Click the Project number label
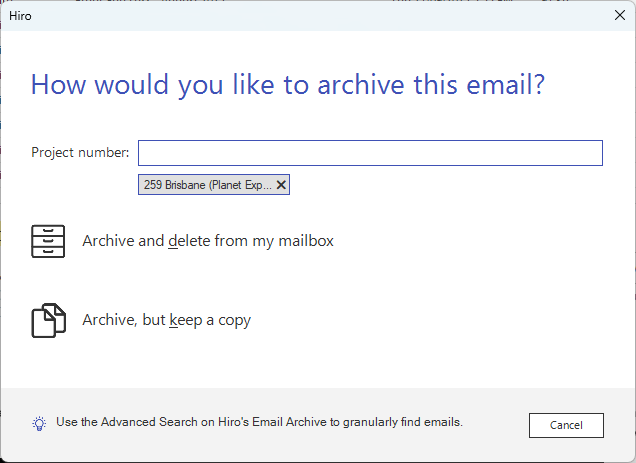The width and height of the screenshot is (636, 463). click(x=80, y=153)
